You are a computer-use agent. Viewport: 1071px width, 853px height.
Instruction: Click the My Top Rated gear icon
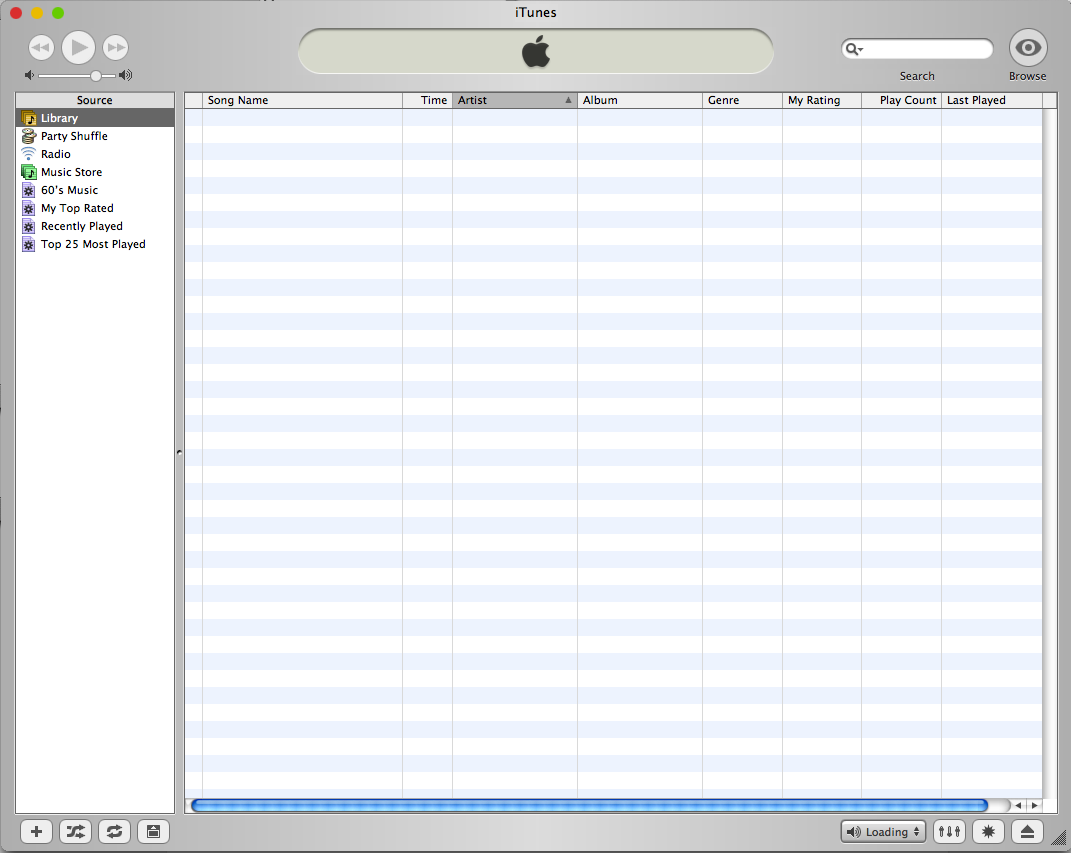[x=28, y=208]
